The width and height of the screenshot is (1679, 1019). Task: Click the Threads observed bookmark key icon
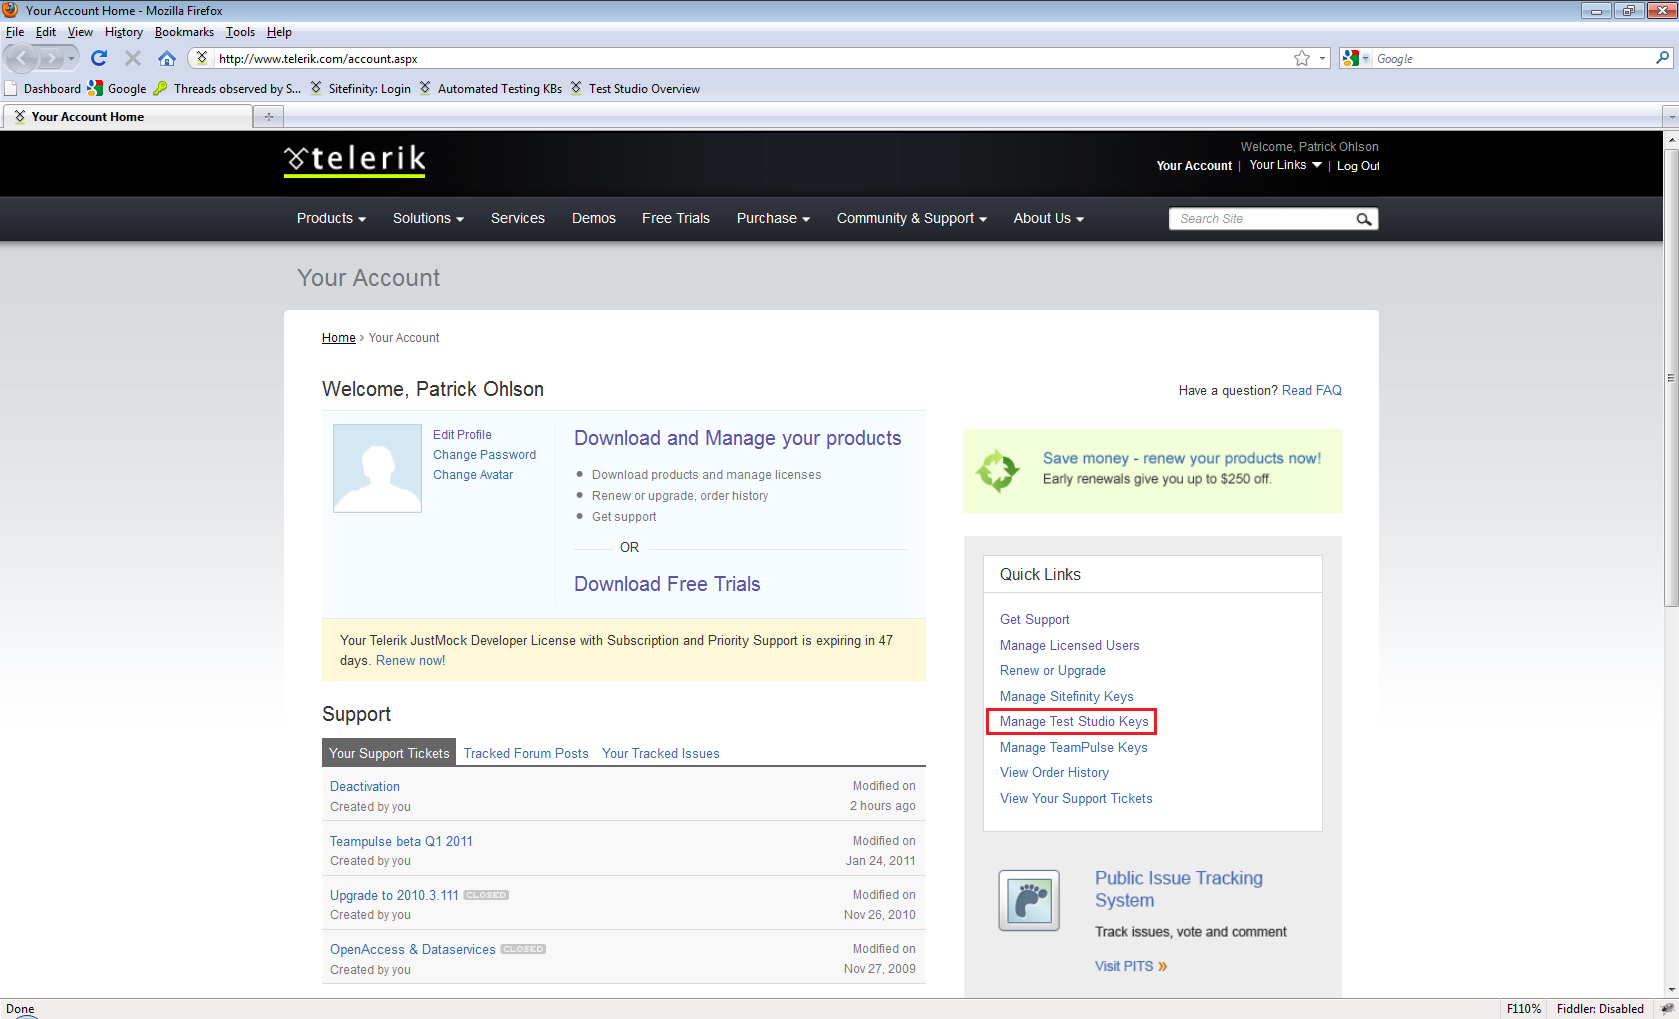pos(160,88)
